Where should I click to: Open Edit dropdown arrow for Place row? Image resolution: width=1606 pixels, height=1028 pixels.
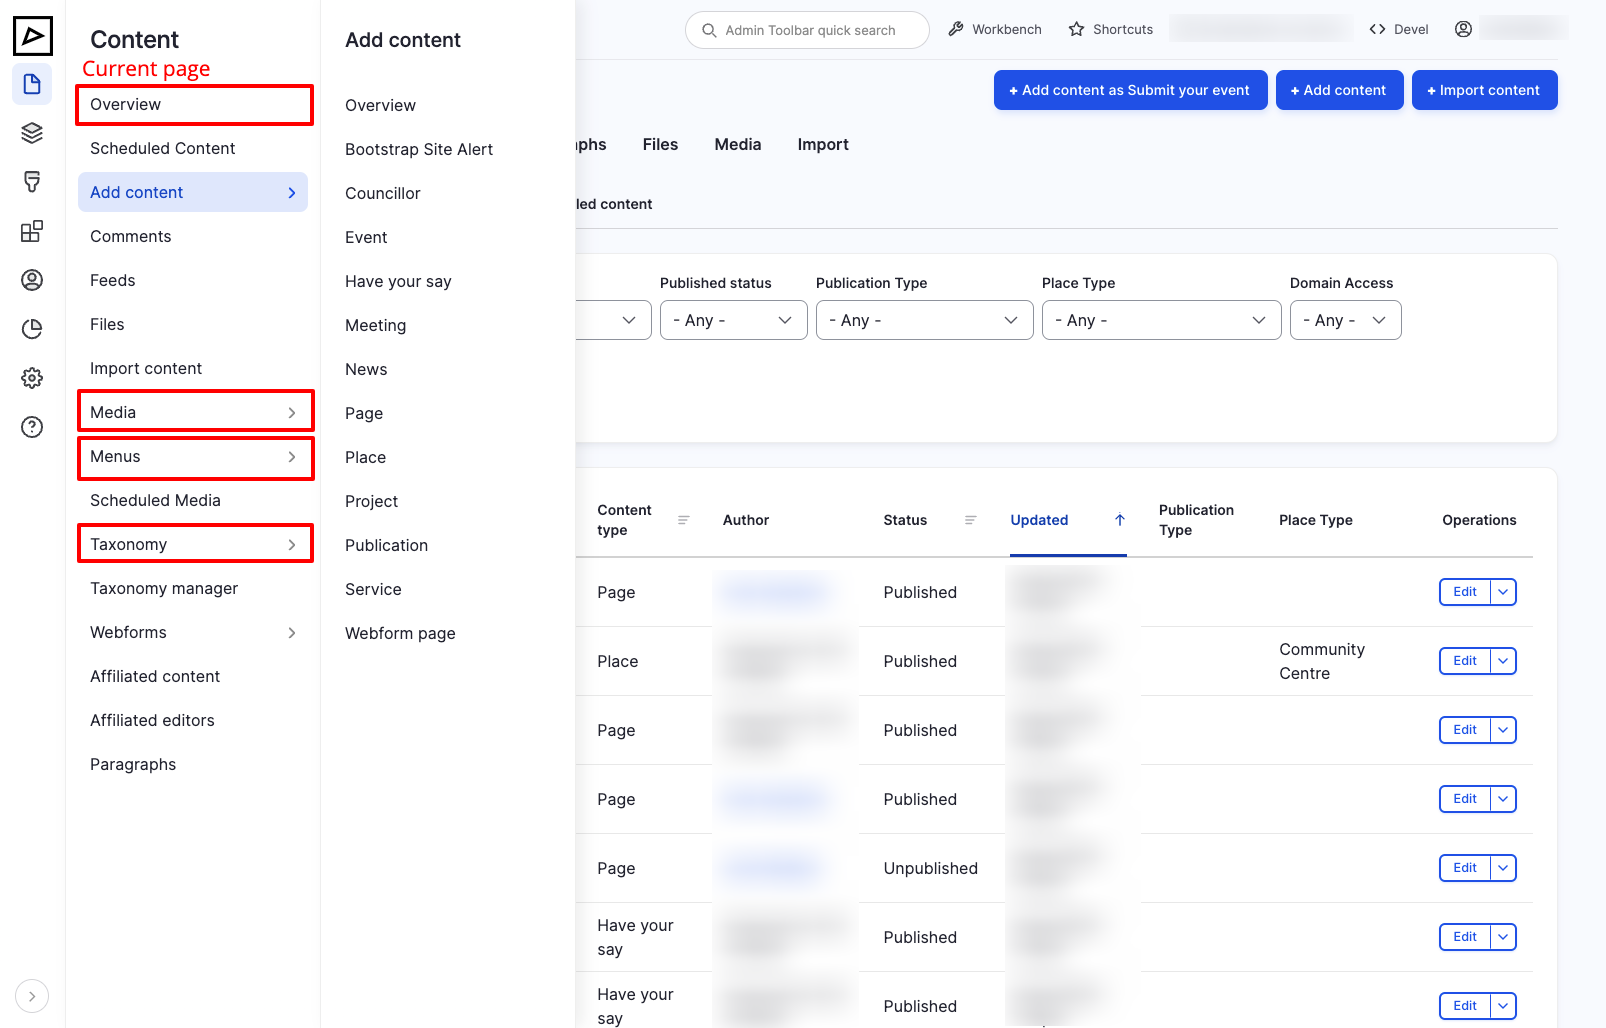(1503, 661)
